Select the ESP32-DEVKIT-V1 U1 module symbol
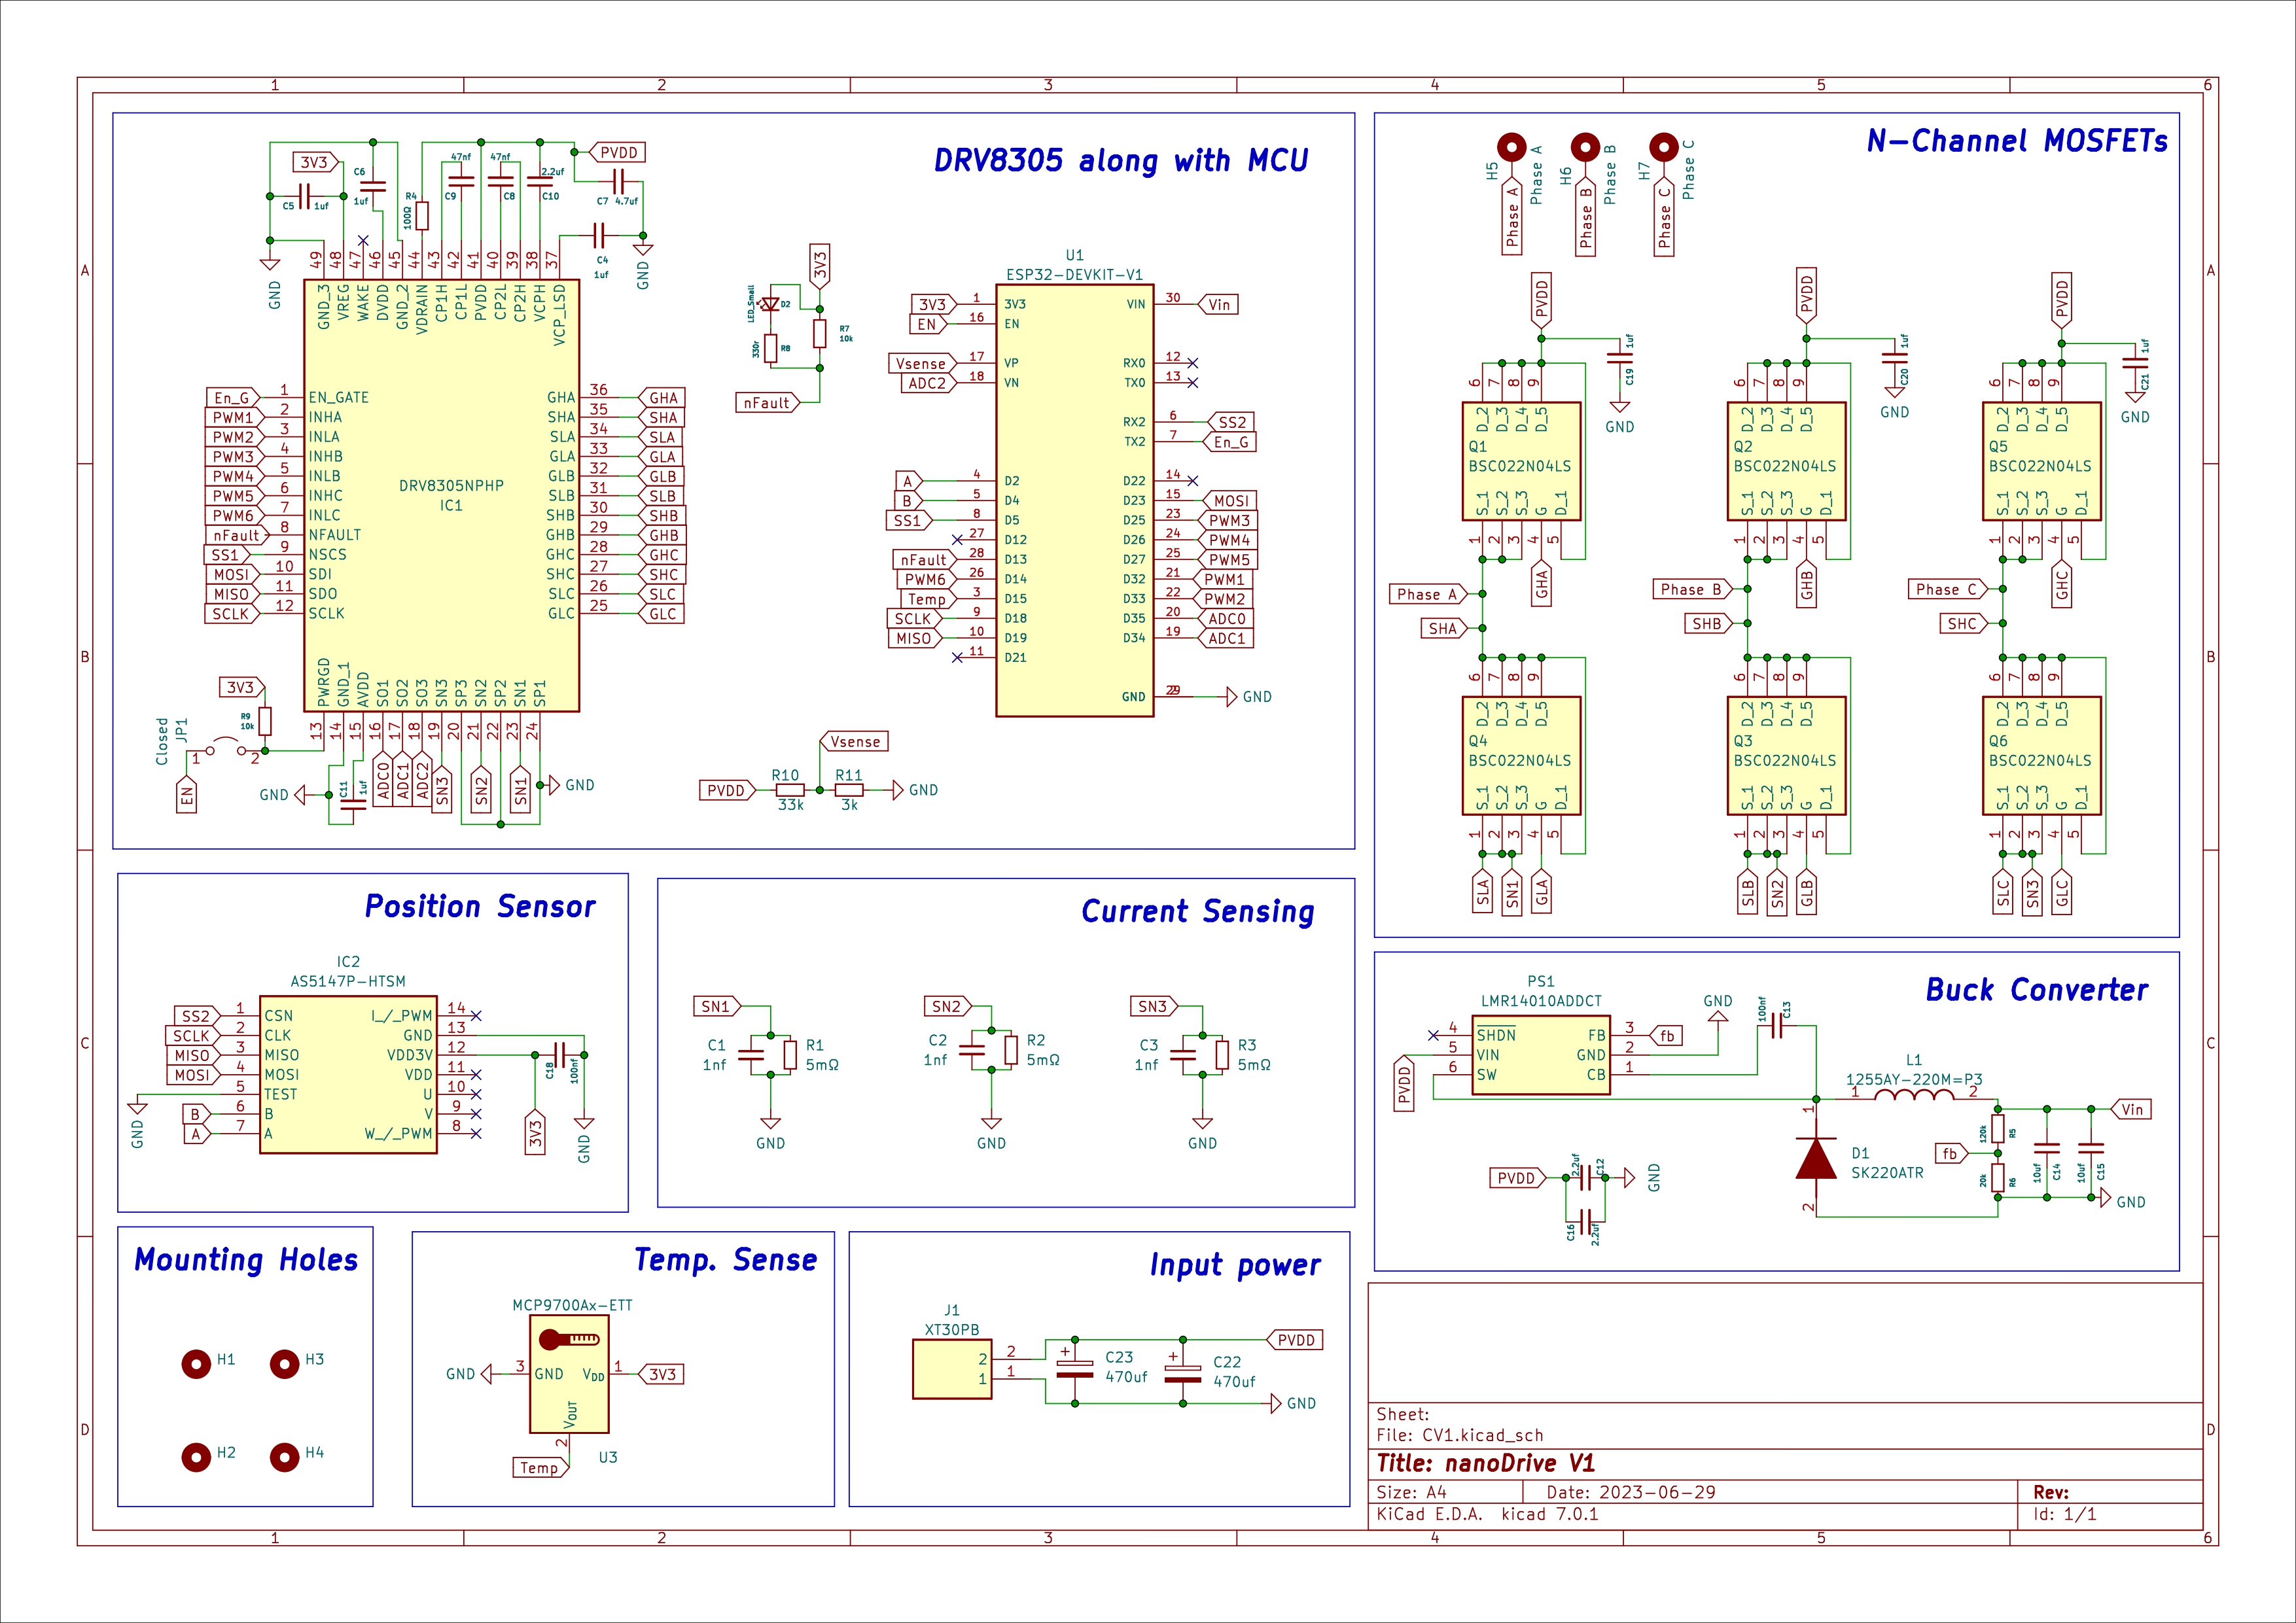This screenshot has width=2296, height=1623. (1074, 500)
